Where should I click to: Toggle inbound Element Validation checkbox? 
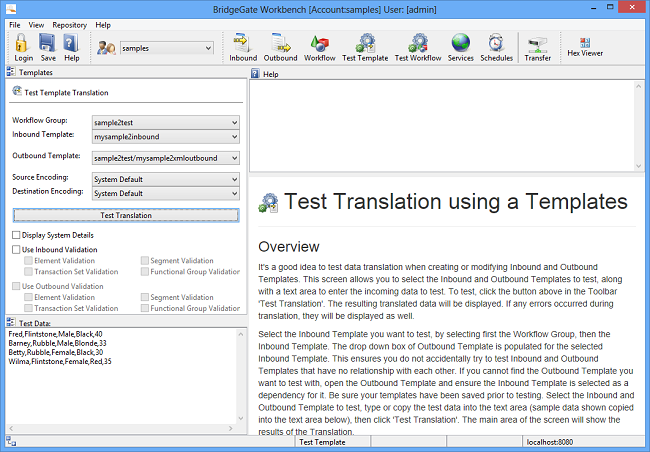coord(28,260)
